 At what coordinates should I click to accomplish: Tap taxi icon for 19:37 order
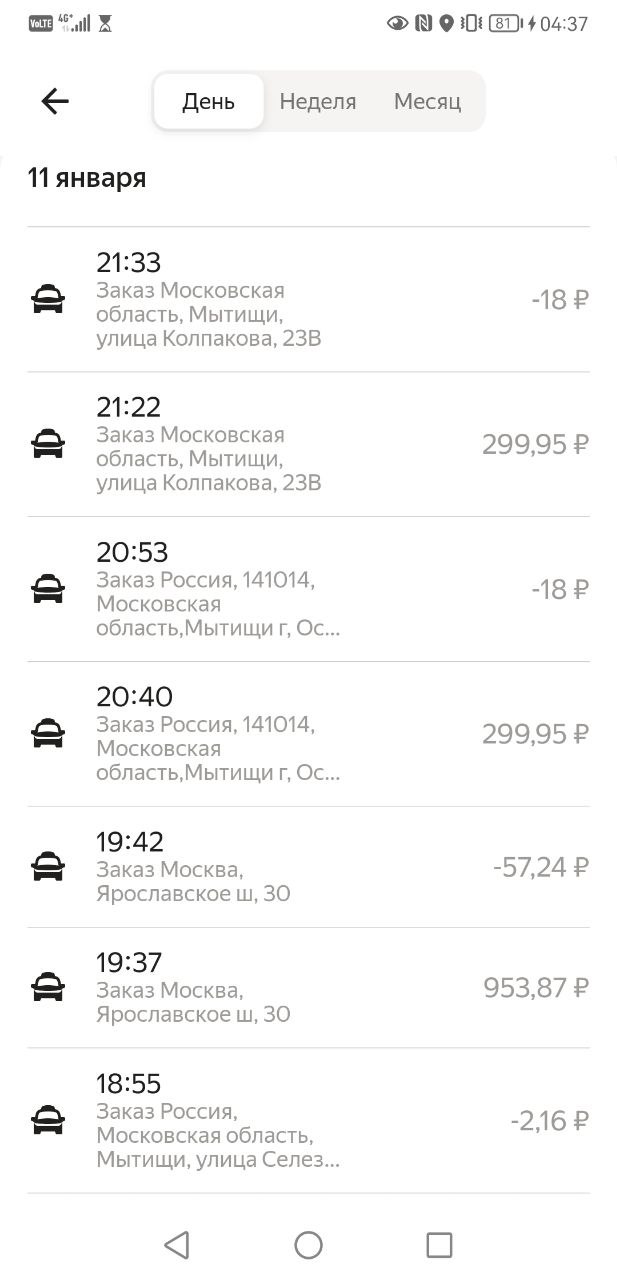pyautogui.click(x=48, y=988)
